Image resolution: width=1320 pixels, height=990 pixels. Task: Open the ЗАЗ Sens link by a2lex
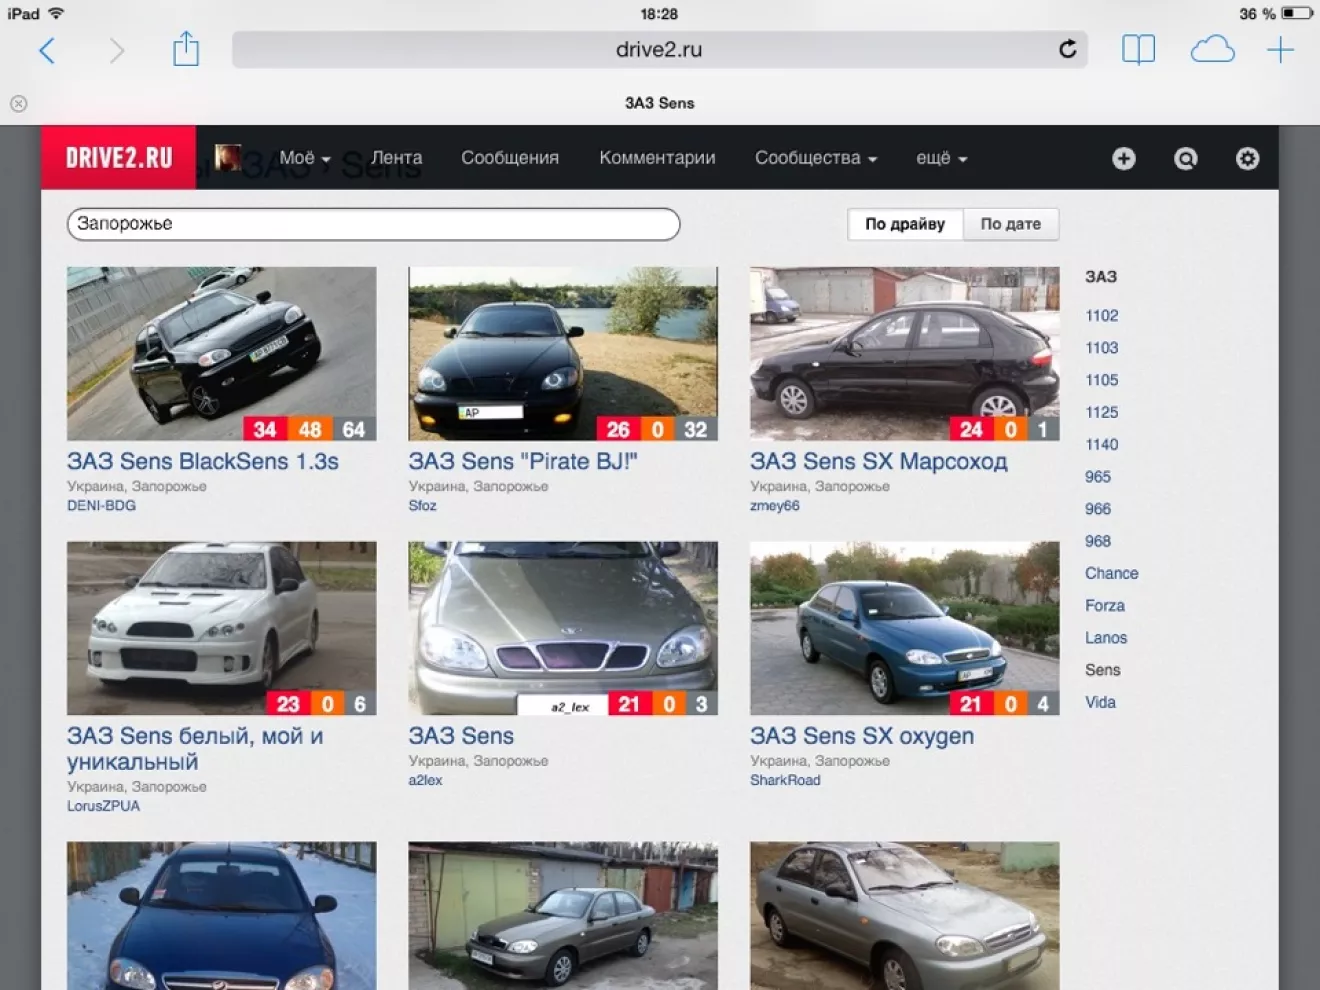tap(461, 735)
